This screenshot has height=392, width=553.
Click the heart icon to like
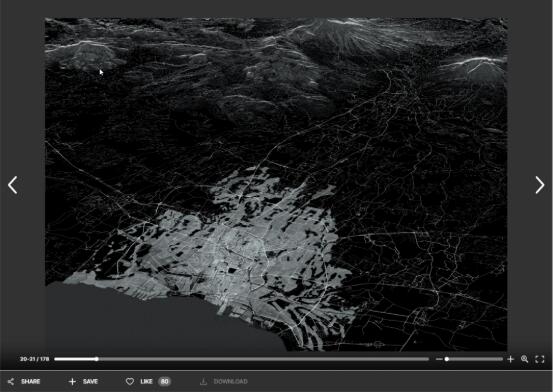tap(130, 381)
